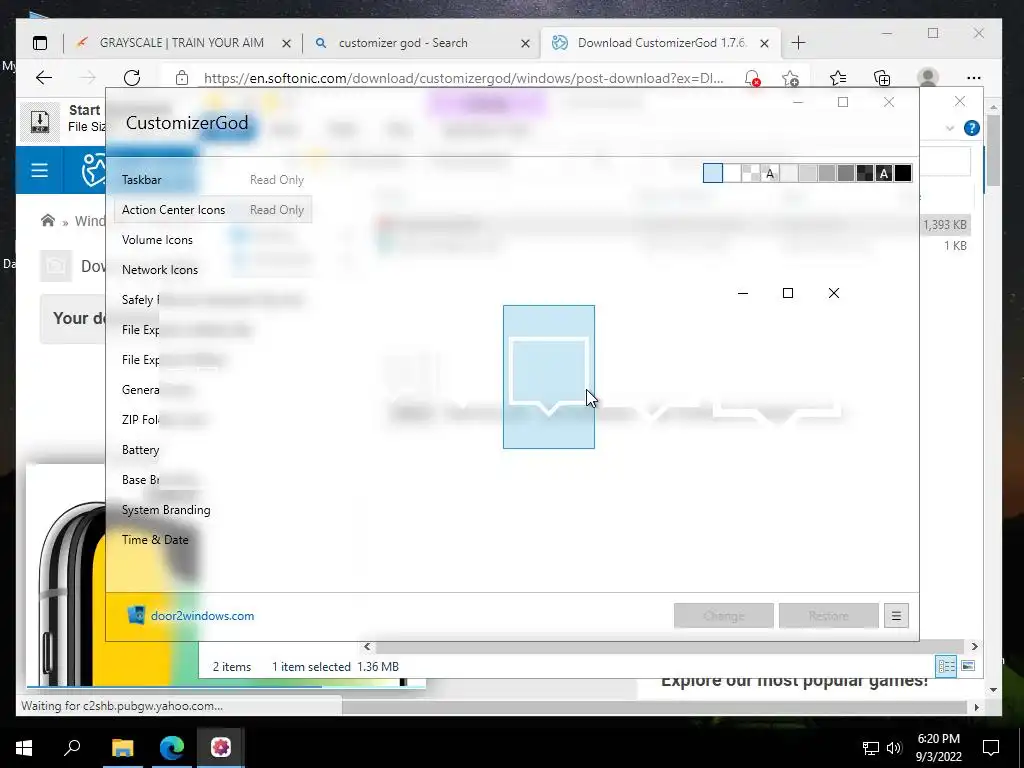Open the Edge Favorites list
The image size is (1024, 768).
point(838,78)
